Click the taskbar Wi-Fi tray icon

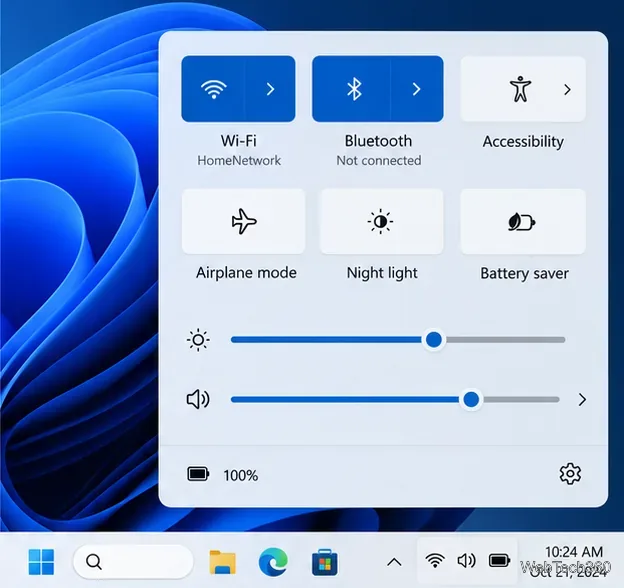(435, 561)
